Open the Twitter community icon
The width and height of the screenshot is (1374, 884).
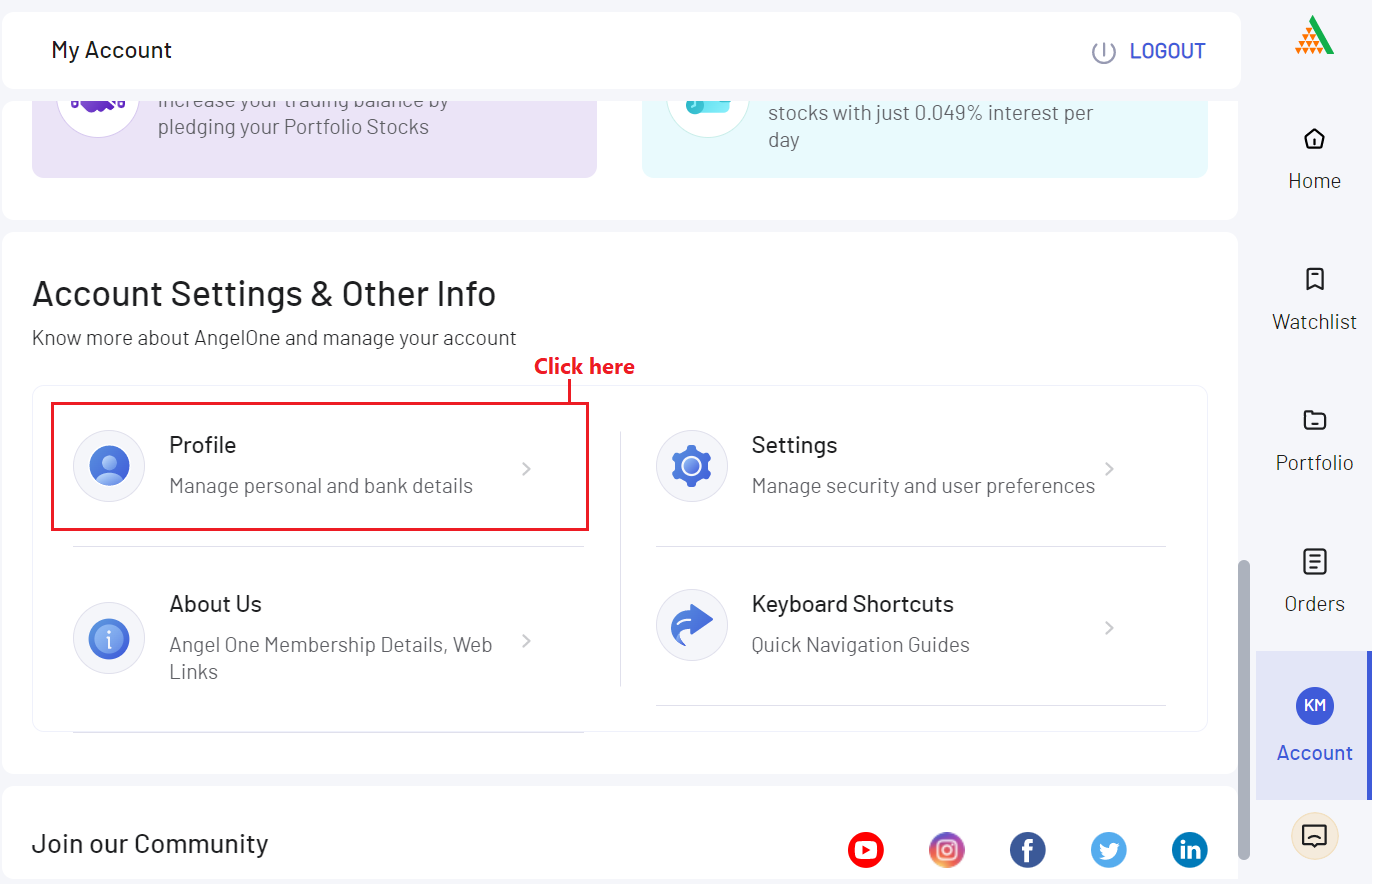[1108, 850]
